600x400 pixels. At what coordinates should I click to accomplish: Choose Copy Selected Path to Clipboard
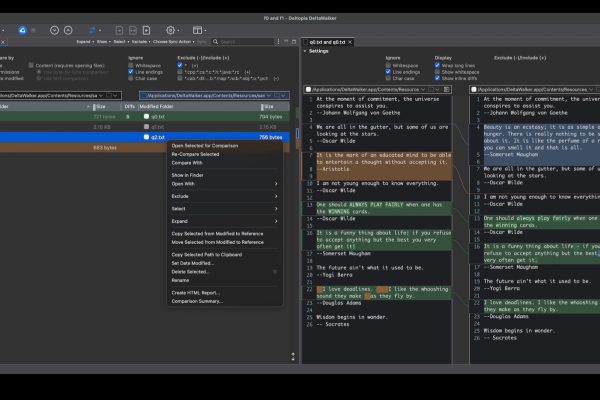pos(207,255)
